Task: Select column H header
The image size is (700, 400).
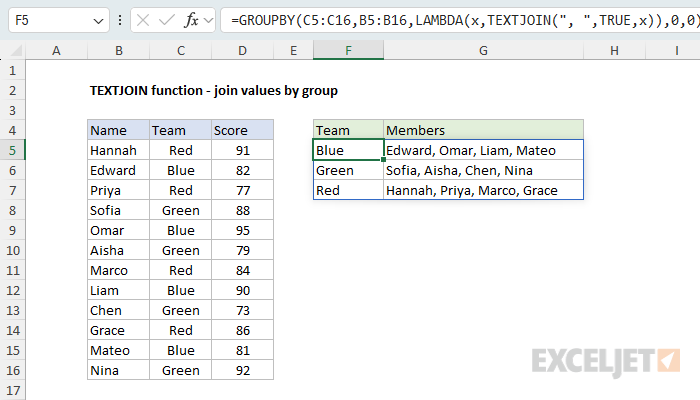Action: 614,50
